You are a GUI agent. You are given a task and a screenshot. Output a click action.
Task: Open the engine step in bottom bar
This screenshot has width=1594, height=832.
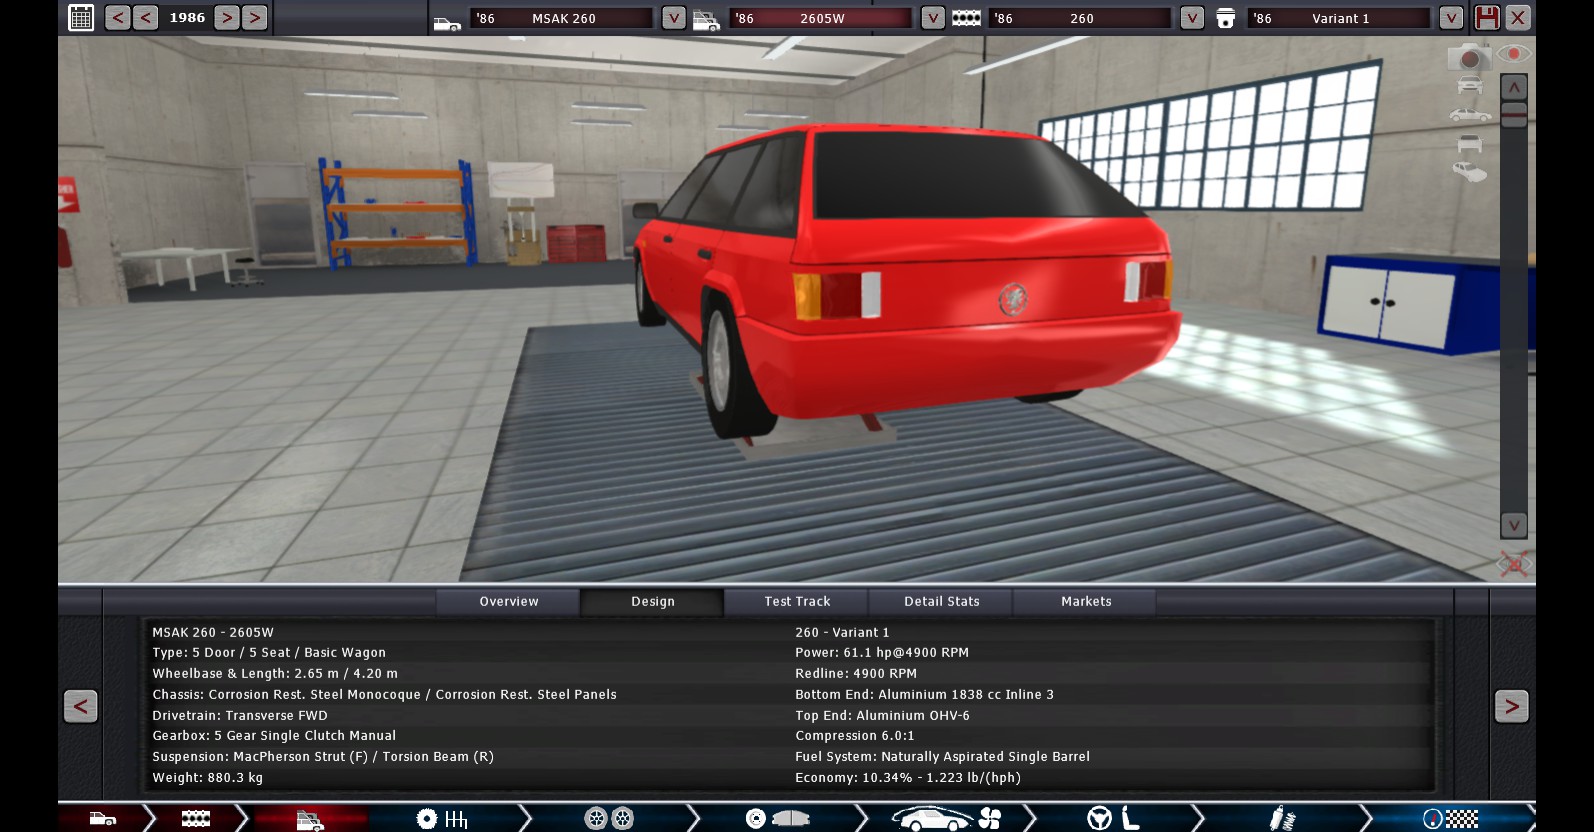196,819
